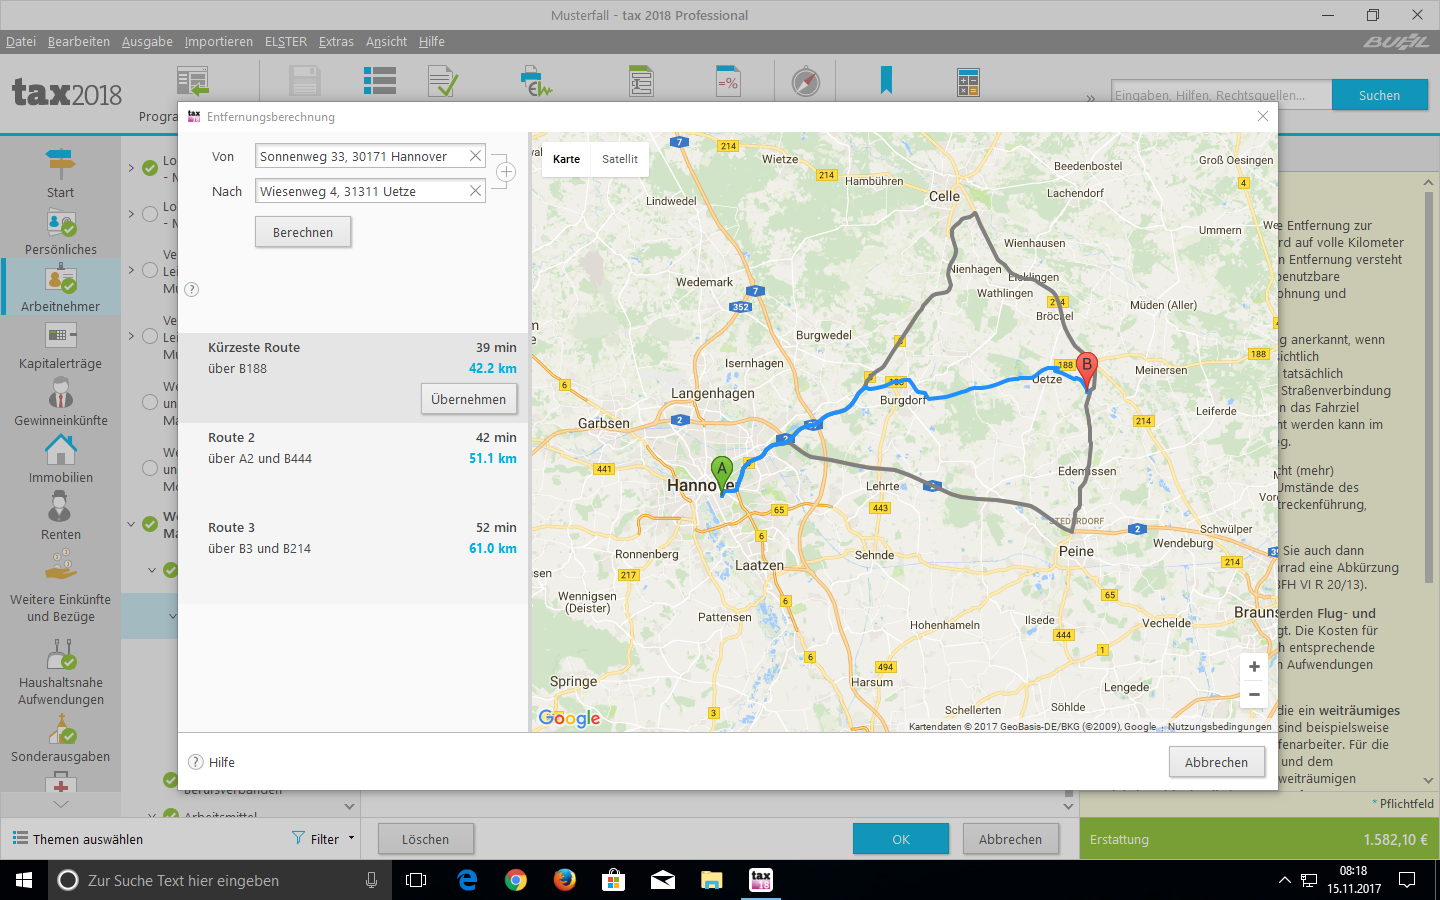Switch map to Karte view

click(x=566, y=159)
